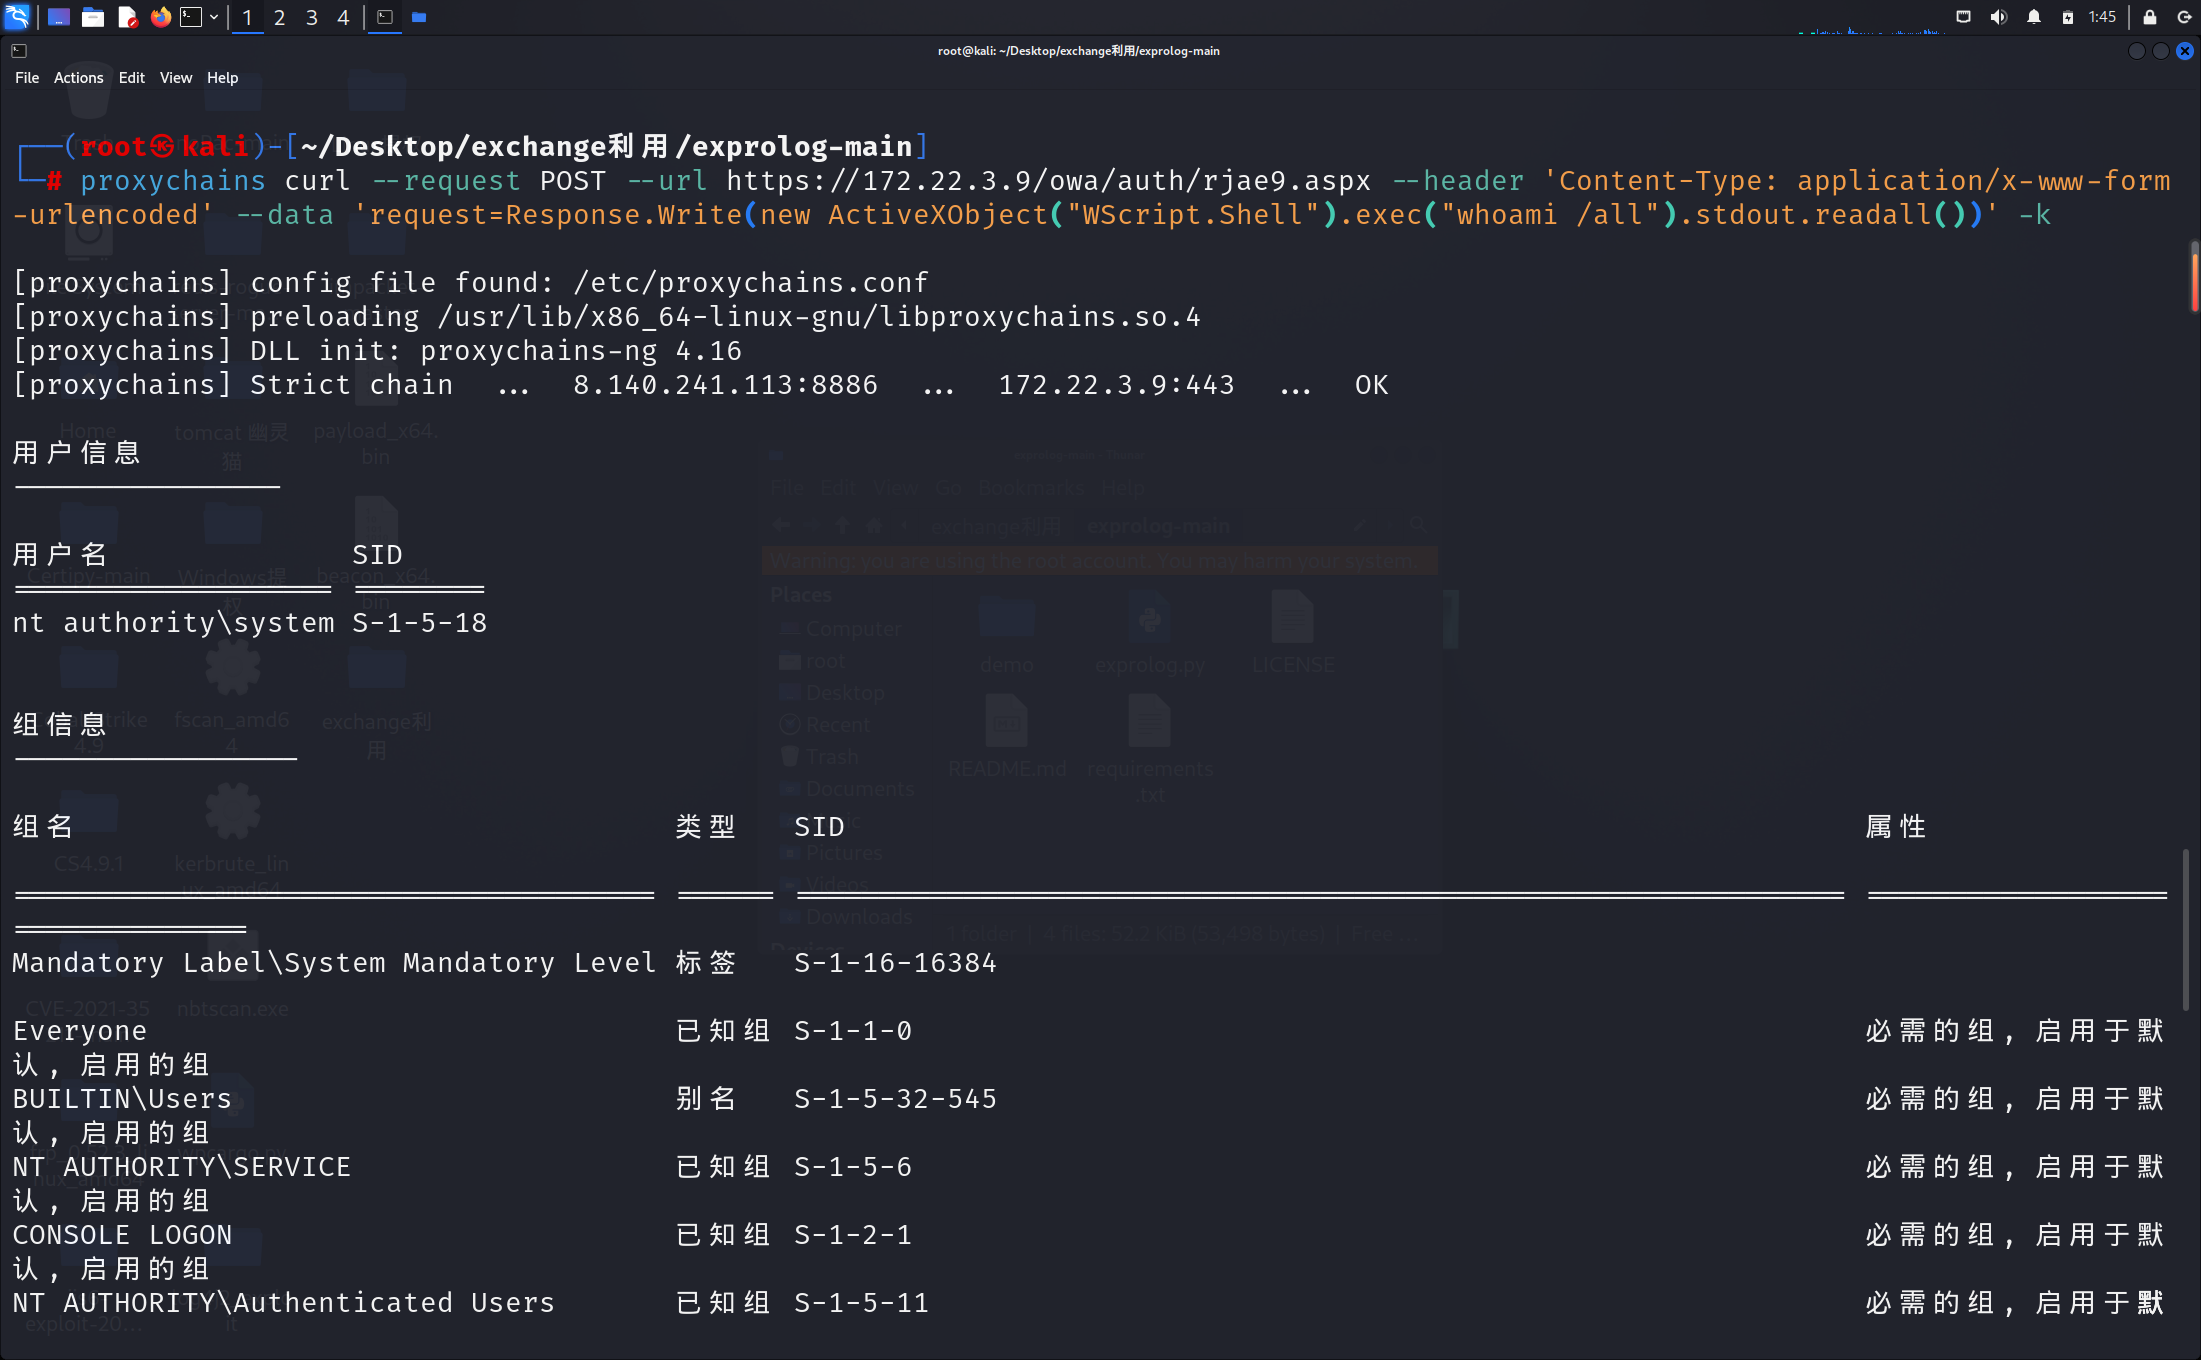Viewport: 2201px width, 1360px height.
Task: Click the 'CONSOLE LOGON' group name
Action: click(122, 1235)
